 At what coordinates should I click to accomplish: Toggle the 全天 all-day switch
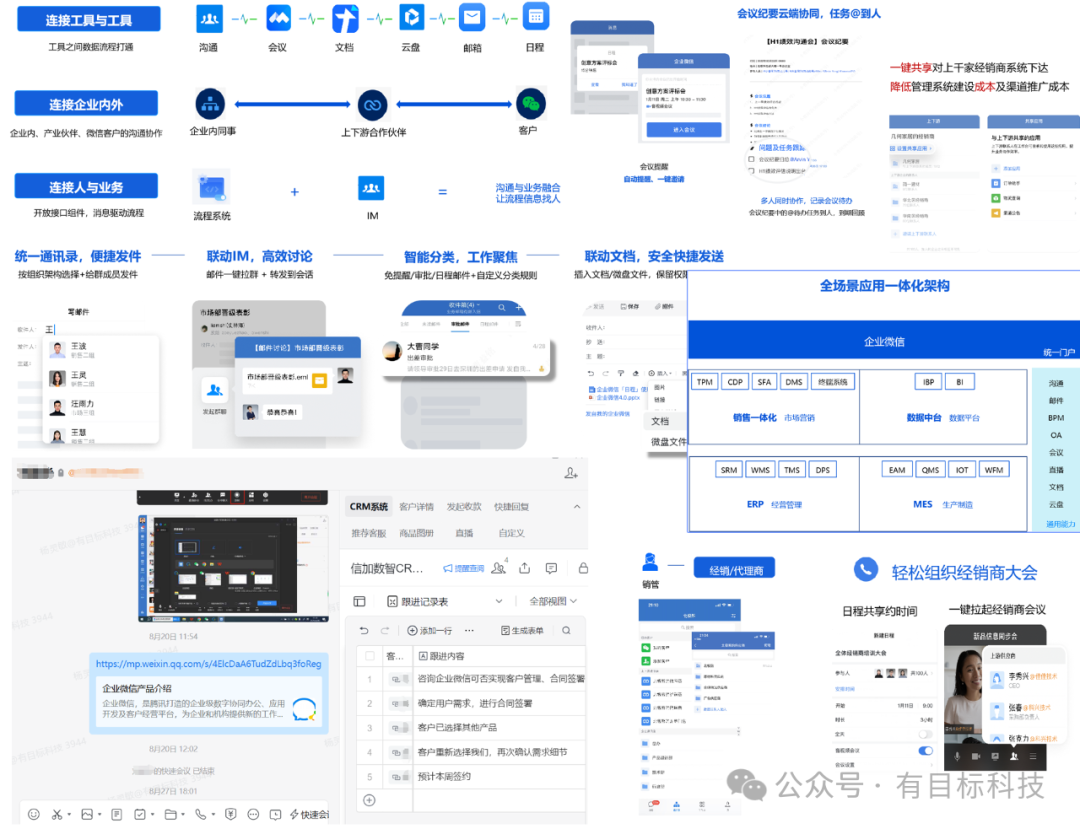point(925,734)
